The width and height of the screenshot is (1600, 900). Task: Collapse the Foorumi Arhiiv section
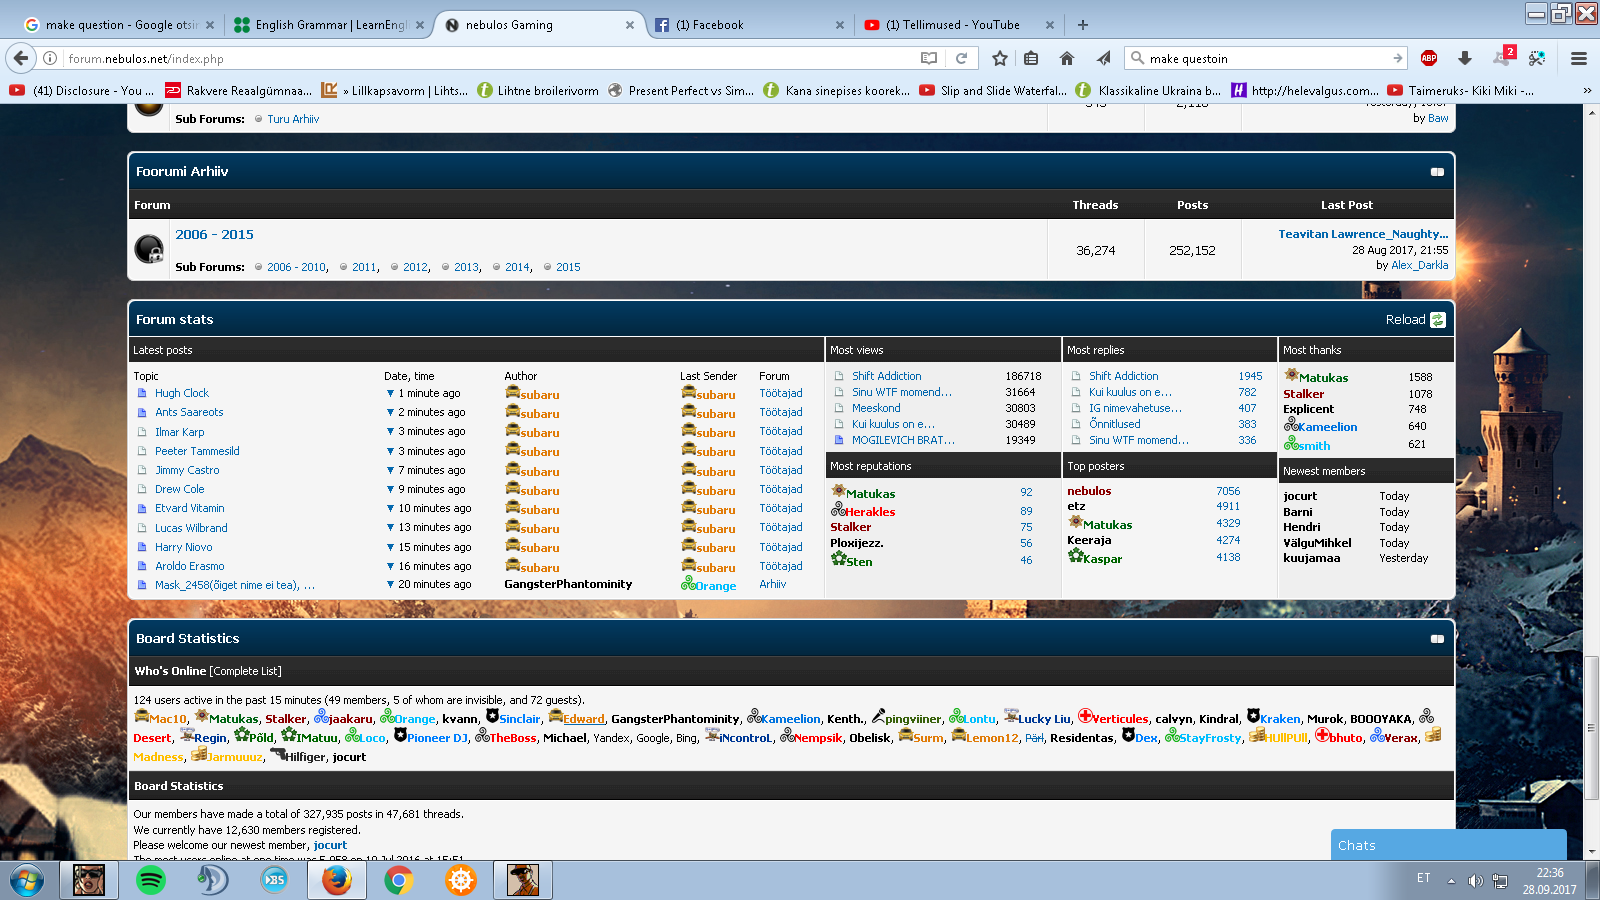[1437, 172]
